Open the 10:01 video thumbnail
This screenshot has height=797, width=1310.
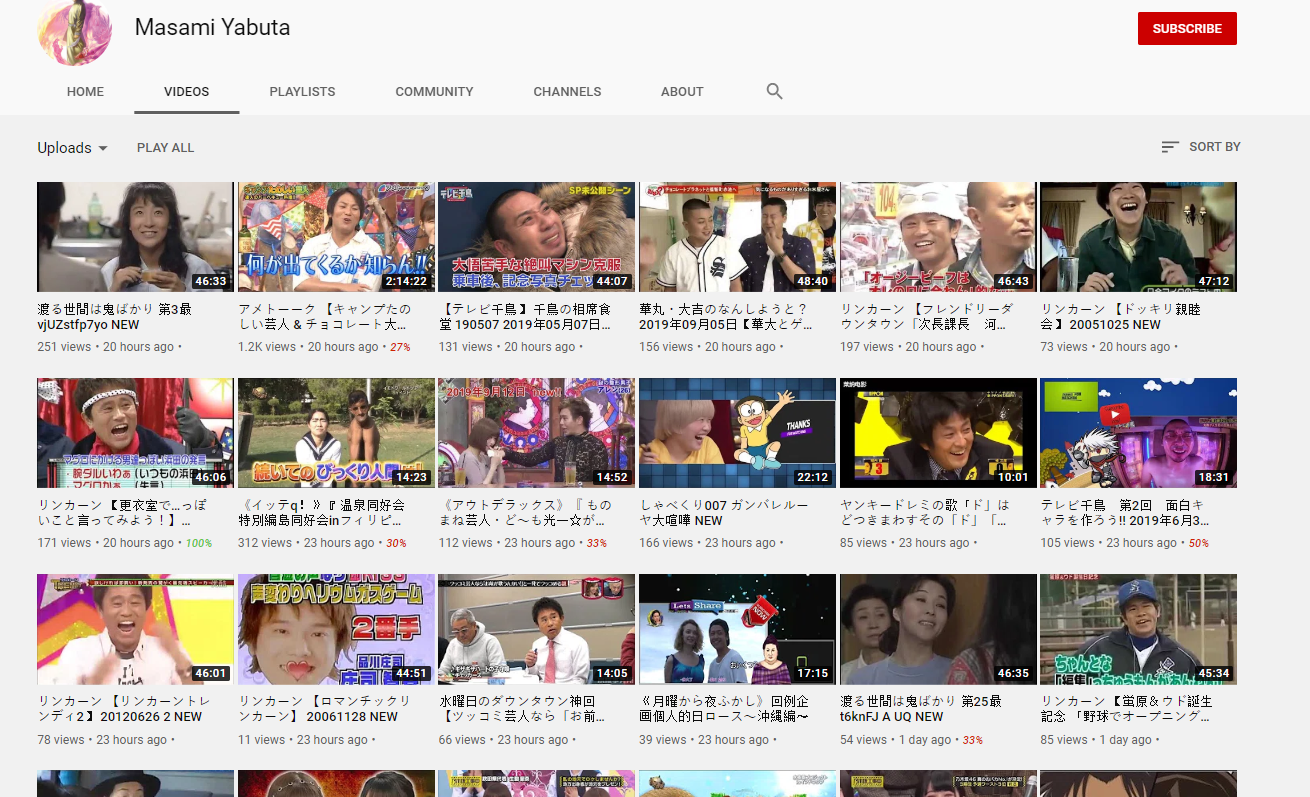pos(938,433)
